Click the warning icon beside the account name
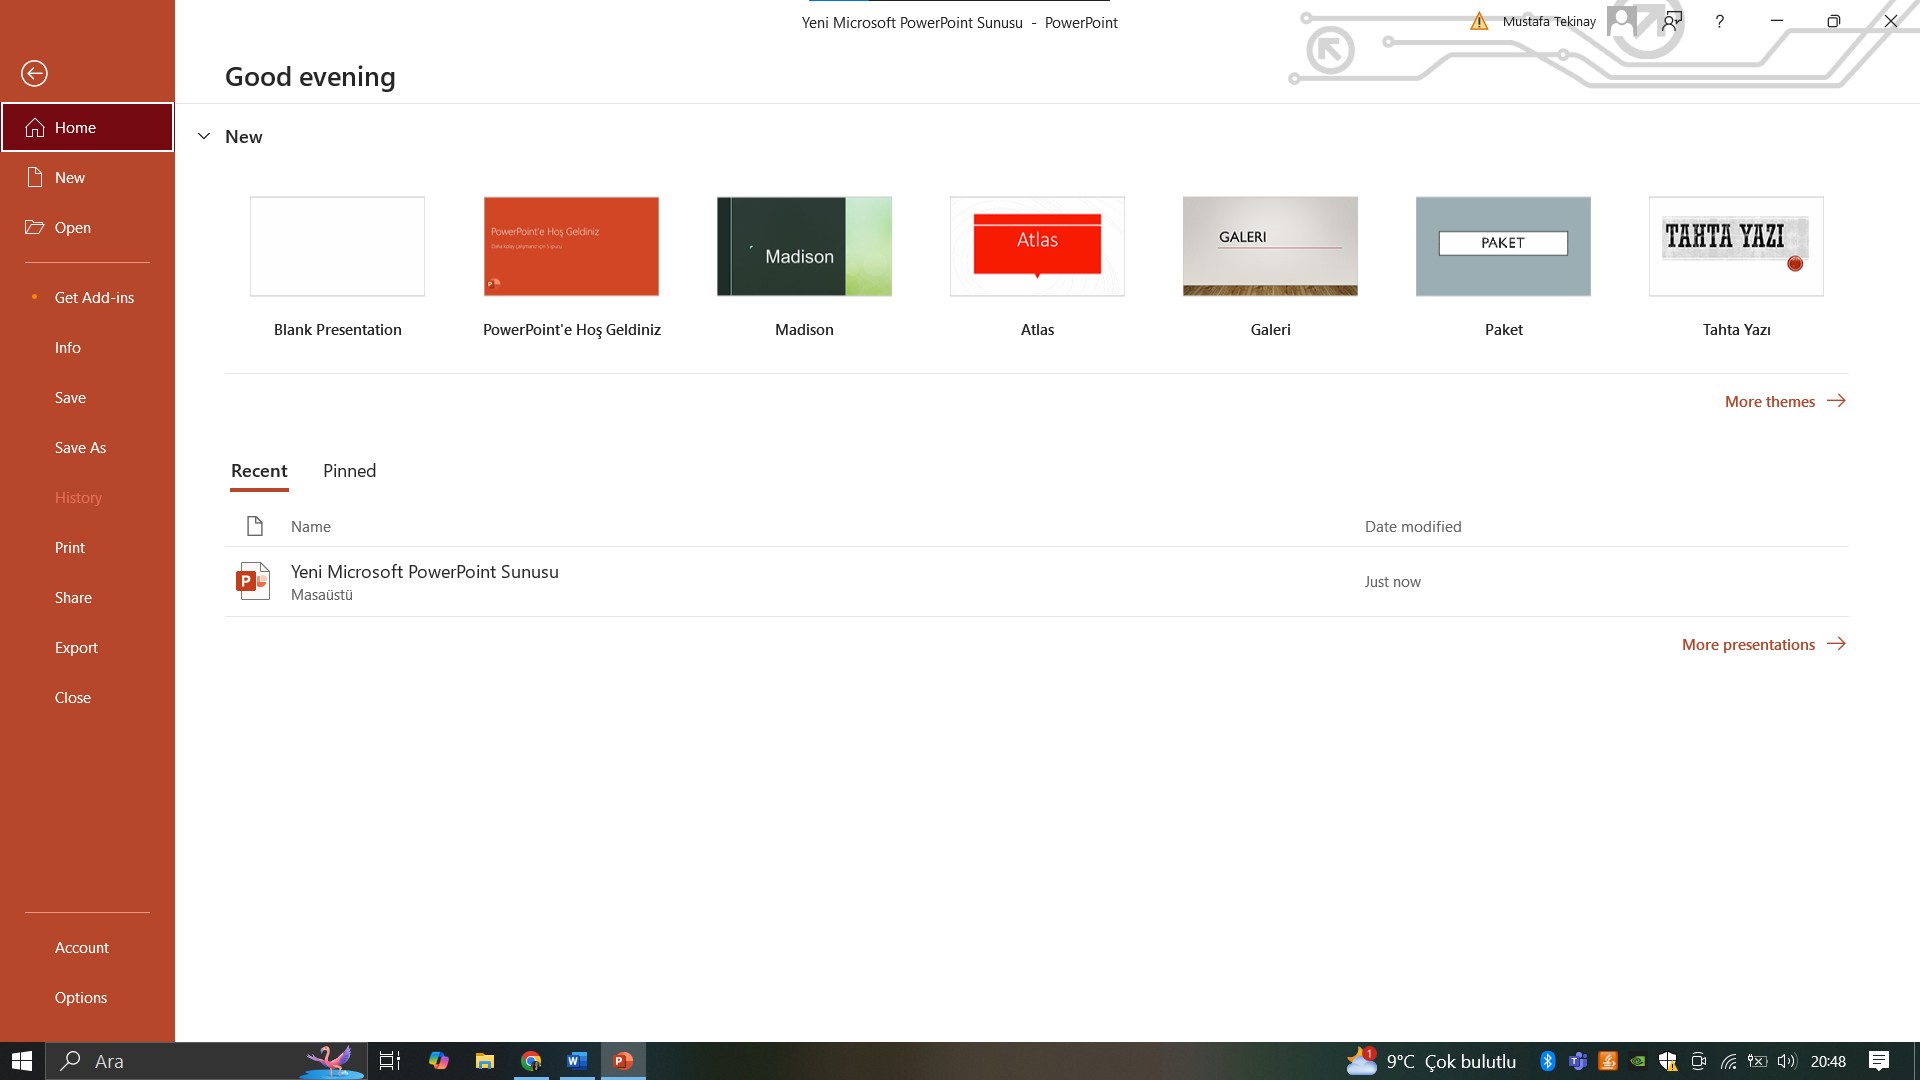The image size is (1920, 1080). pos(1479,21)
